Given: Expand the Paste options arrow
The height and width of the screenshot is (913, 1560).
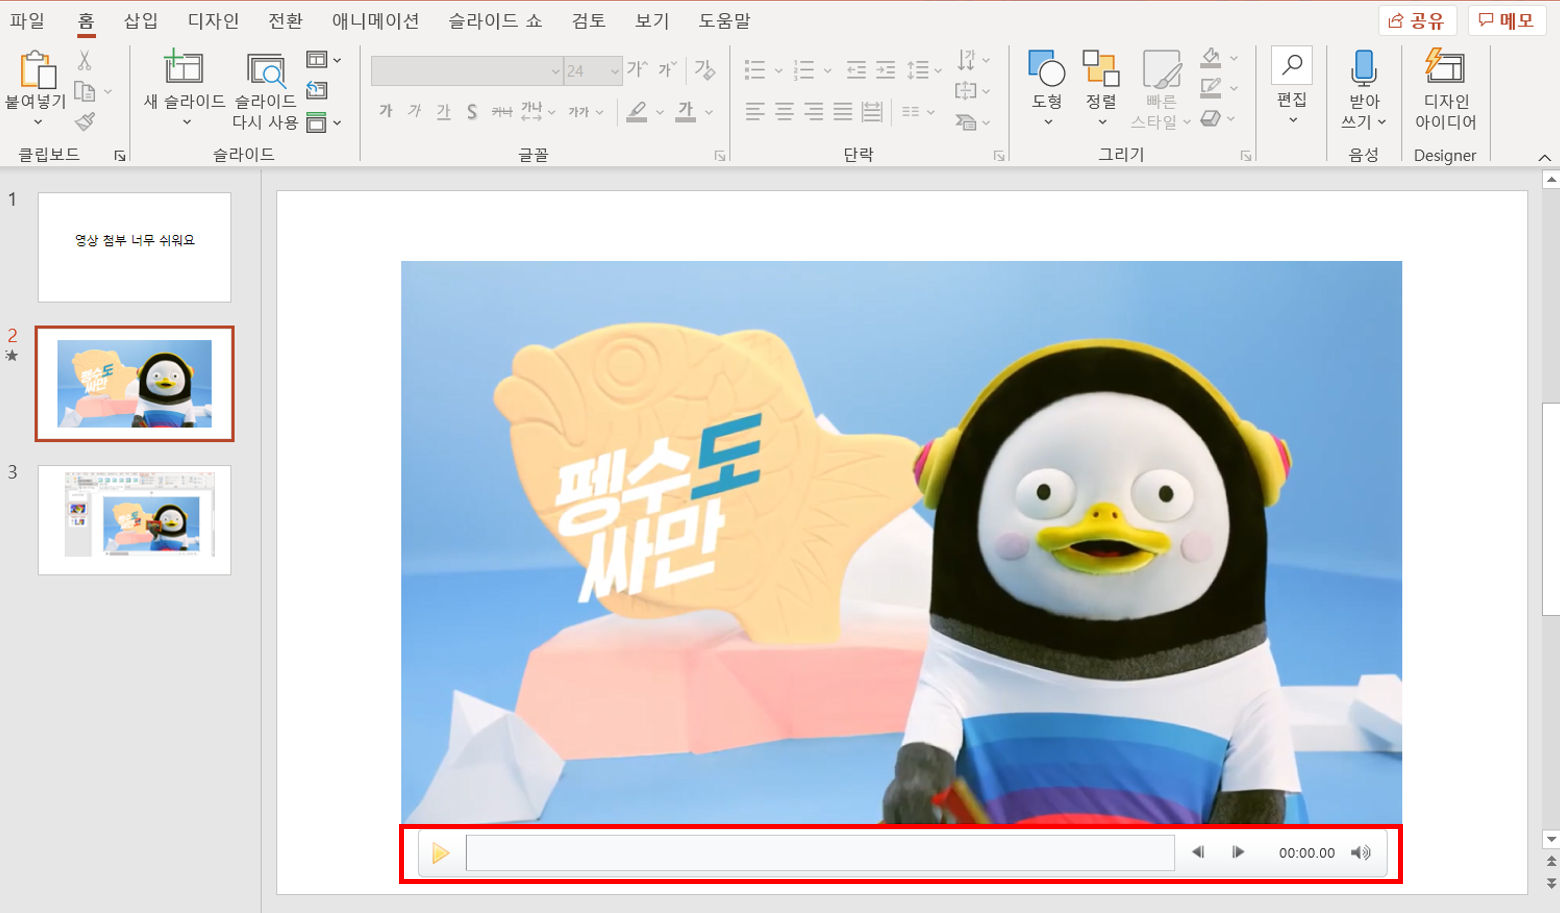Looking at the screenshot, I should (38, 122).
